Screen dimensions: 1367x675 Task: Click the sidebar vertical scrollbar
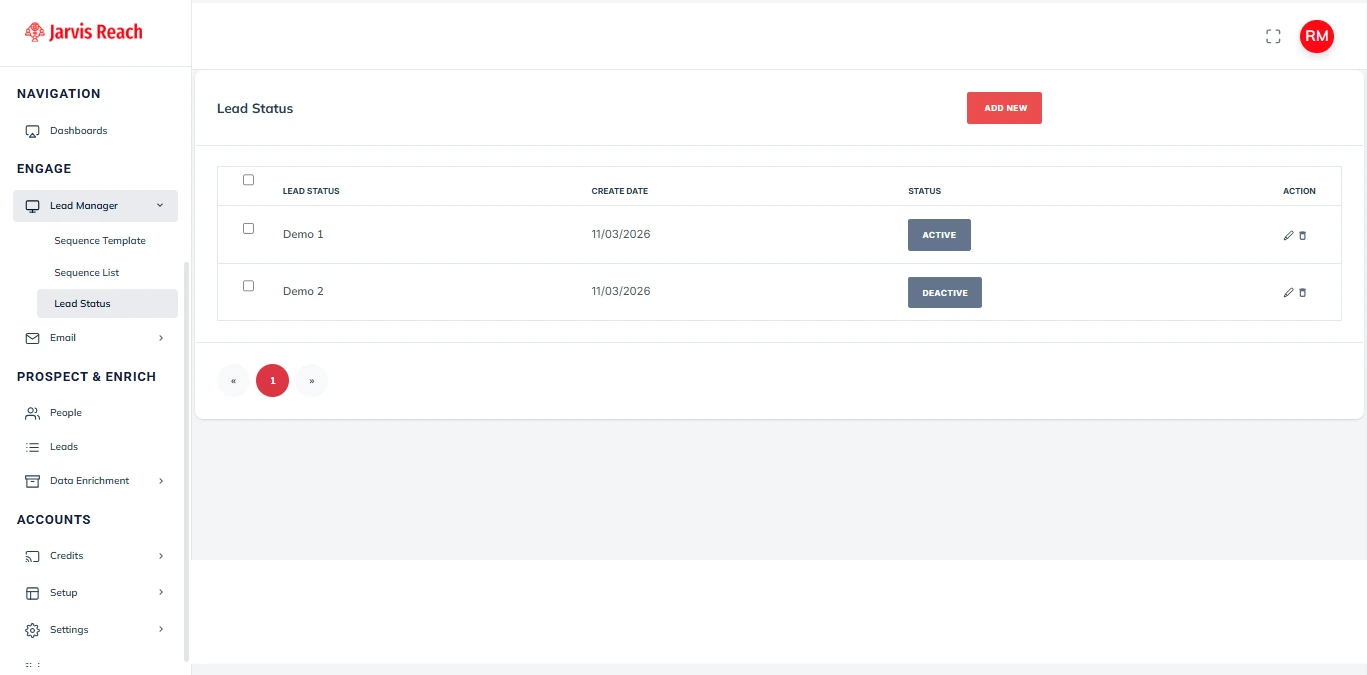(186, 460)
